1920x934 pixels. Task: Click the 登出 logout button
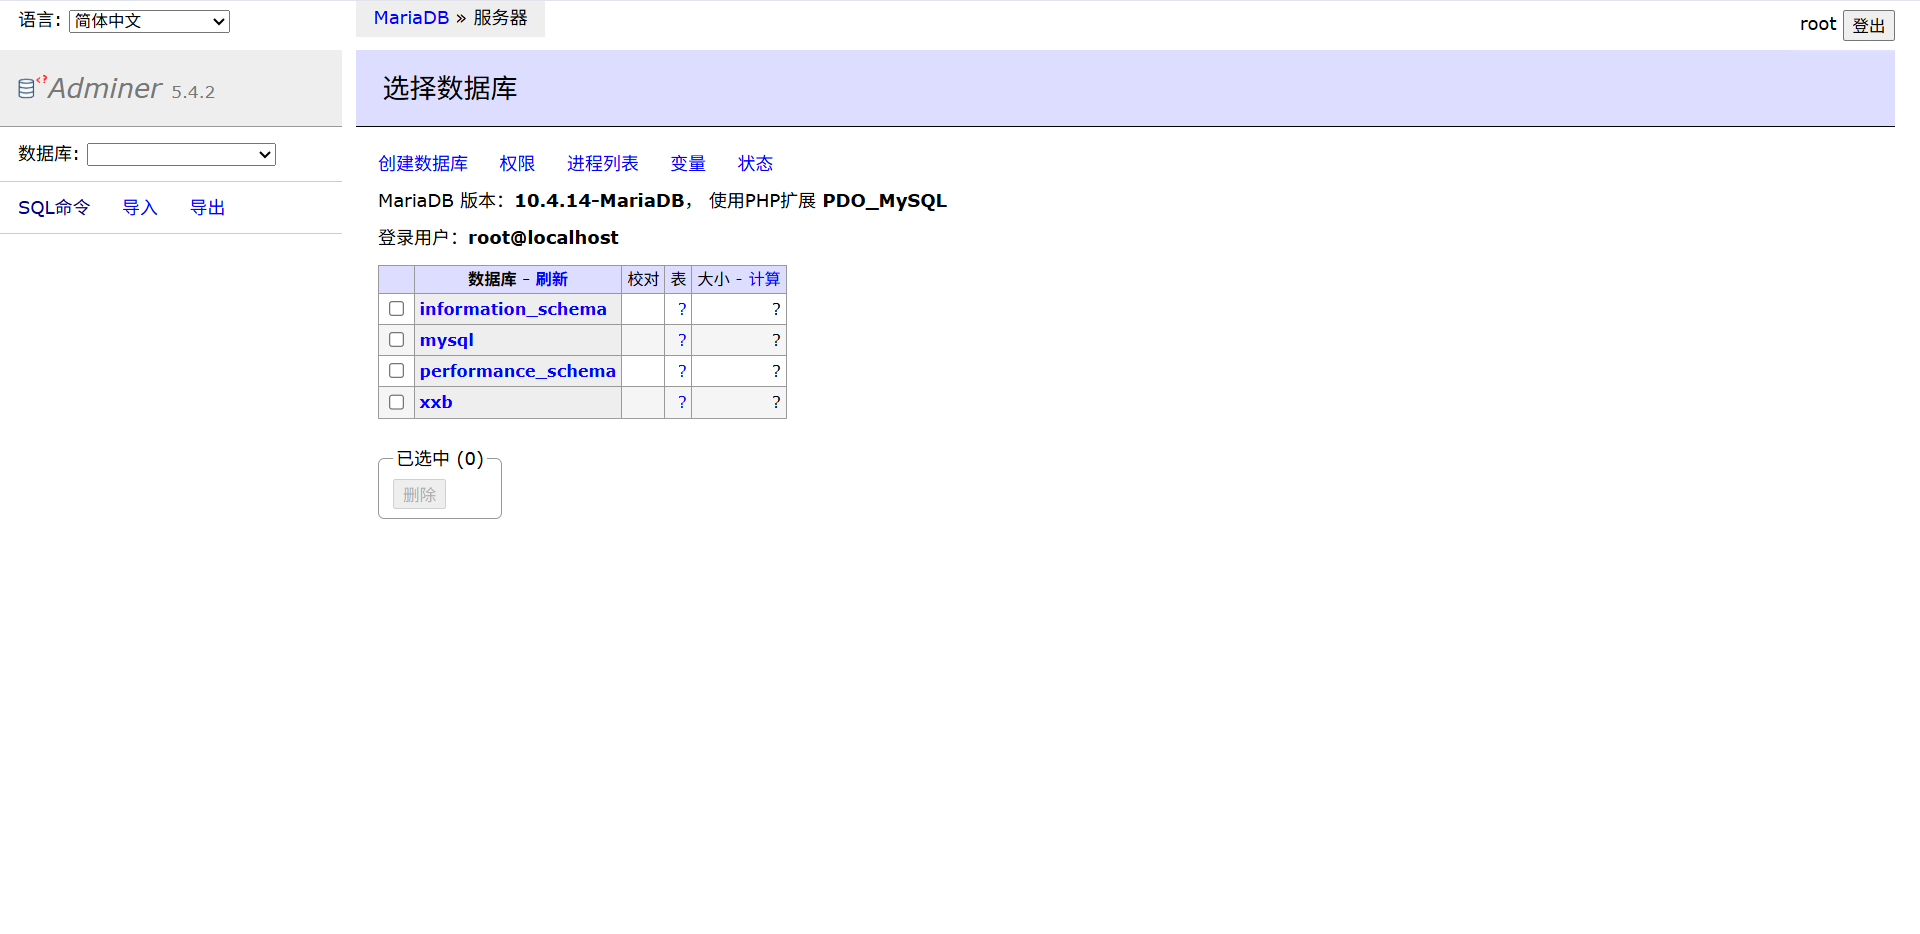click(1868, 25)
